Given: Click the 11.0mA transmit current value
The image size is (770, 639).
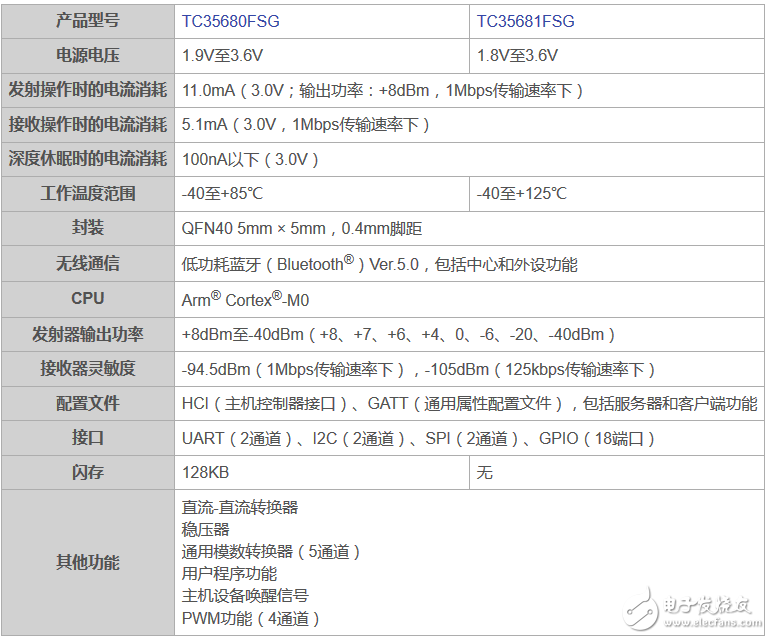Looking at the screenshot, I should pyautogui.click(x=383, y=91).
